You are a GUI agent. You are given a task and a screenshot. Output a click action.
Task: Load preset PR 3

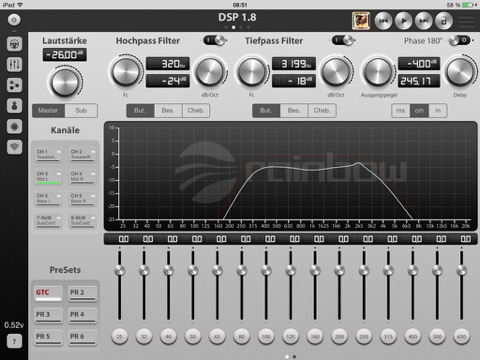tap(49, 316)
